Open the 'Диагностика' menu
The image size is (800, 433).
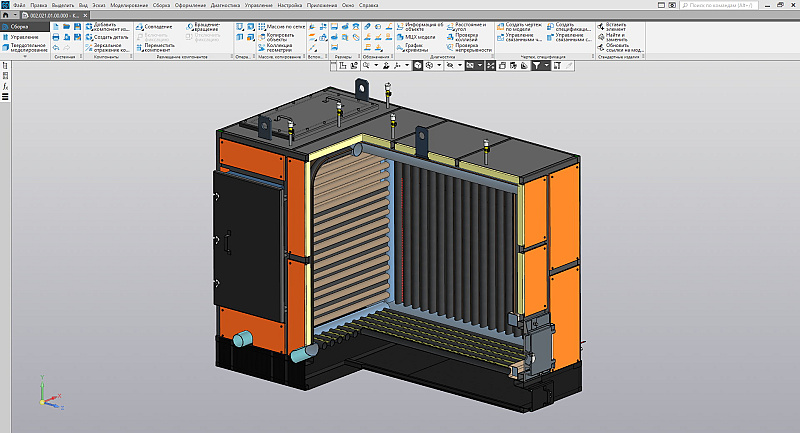tap(225, 5)
